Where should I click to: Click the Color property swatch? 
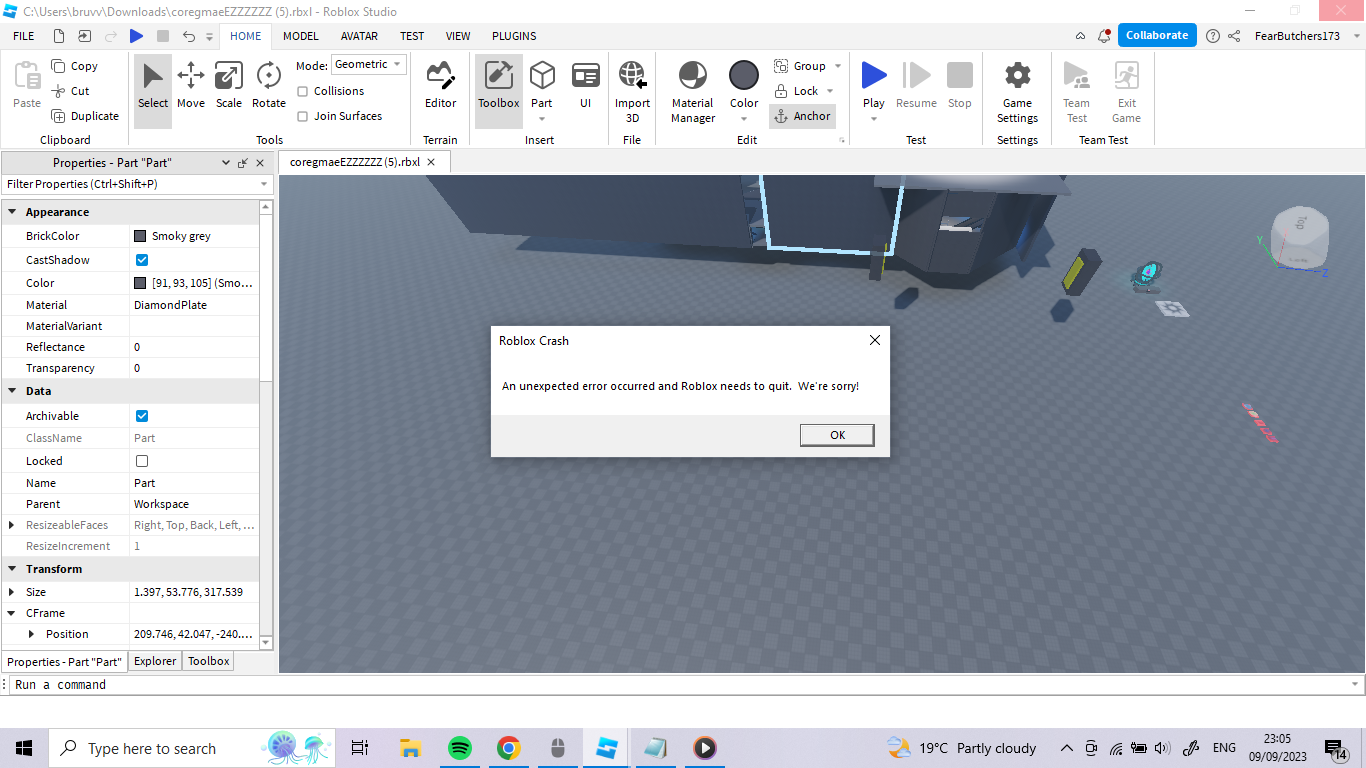(140, 283)
